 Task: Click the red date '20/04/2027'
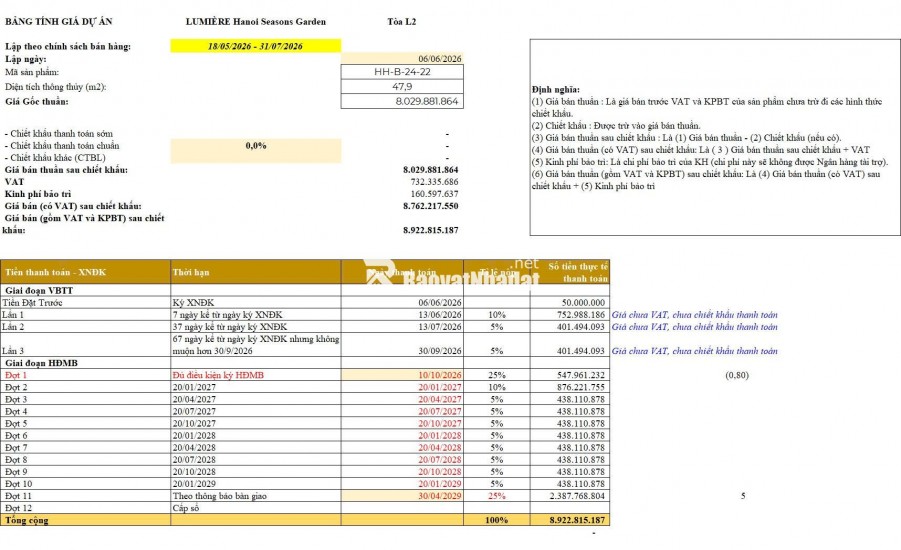coord(440,399)
